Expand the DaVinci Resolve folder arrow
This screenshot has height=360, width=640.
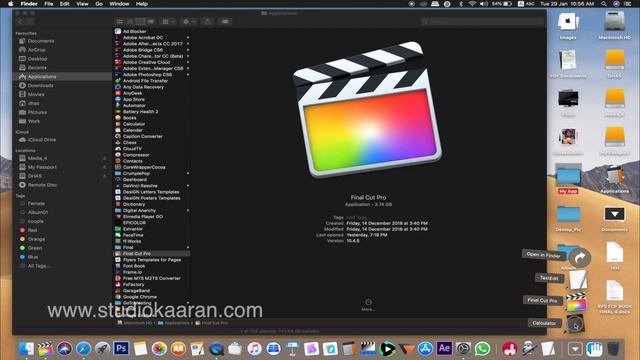click(188, 186)
